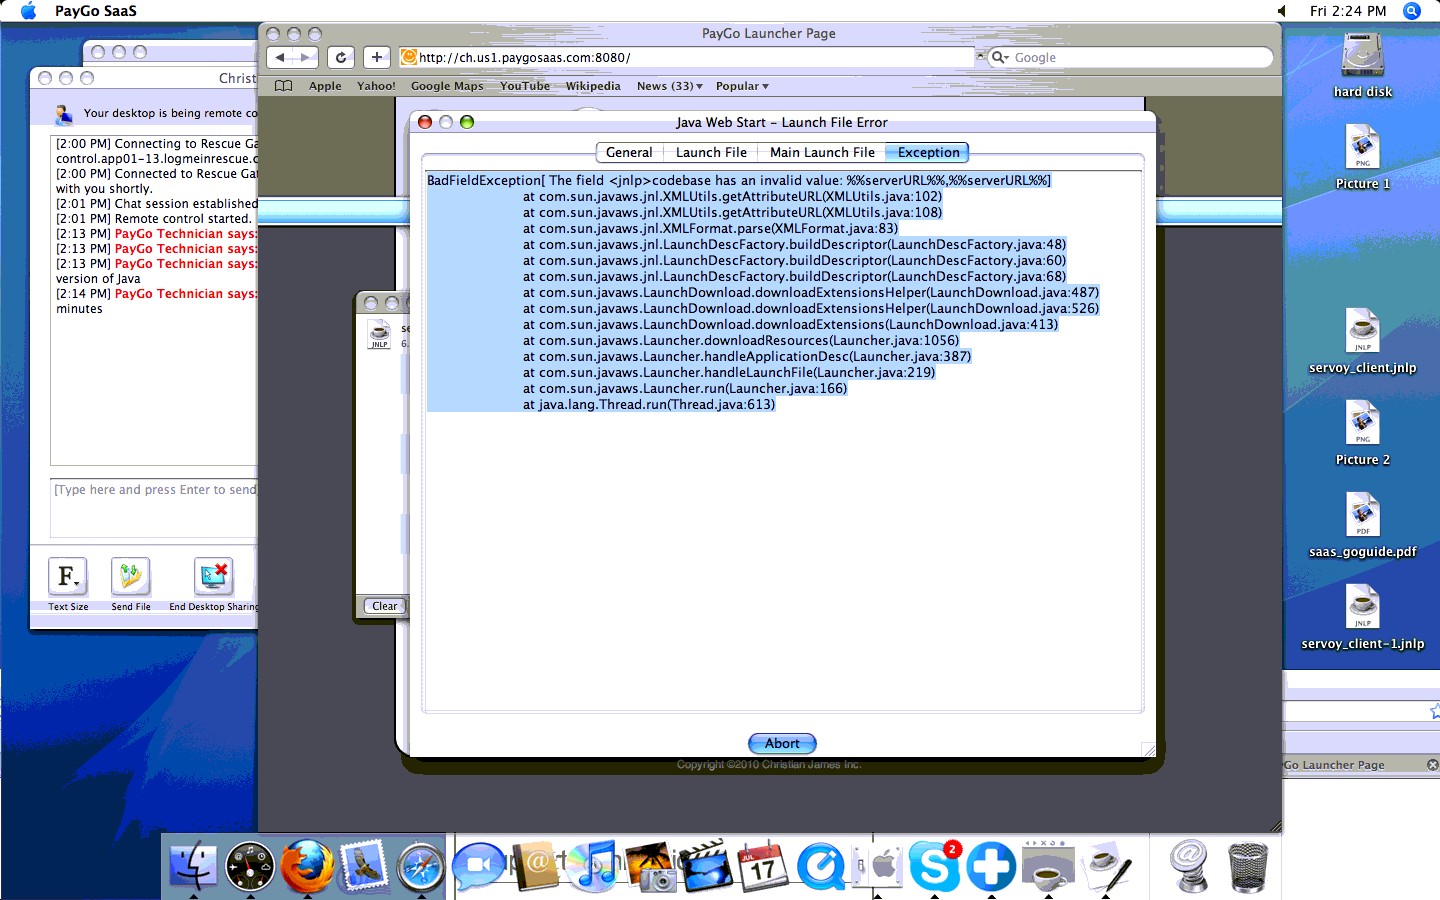Open Address Book in the Dock
Screen dimensions: 1440x900
click(536, 866)
